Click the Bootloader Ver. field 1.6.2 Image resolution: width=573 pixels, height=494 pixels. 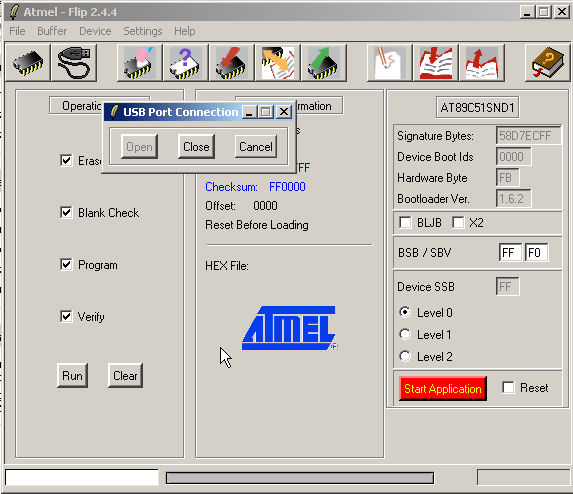(x=513, y=199)
